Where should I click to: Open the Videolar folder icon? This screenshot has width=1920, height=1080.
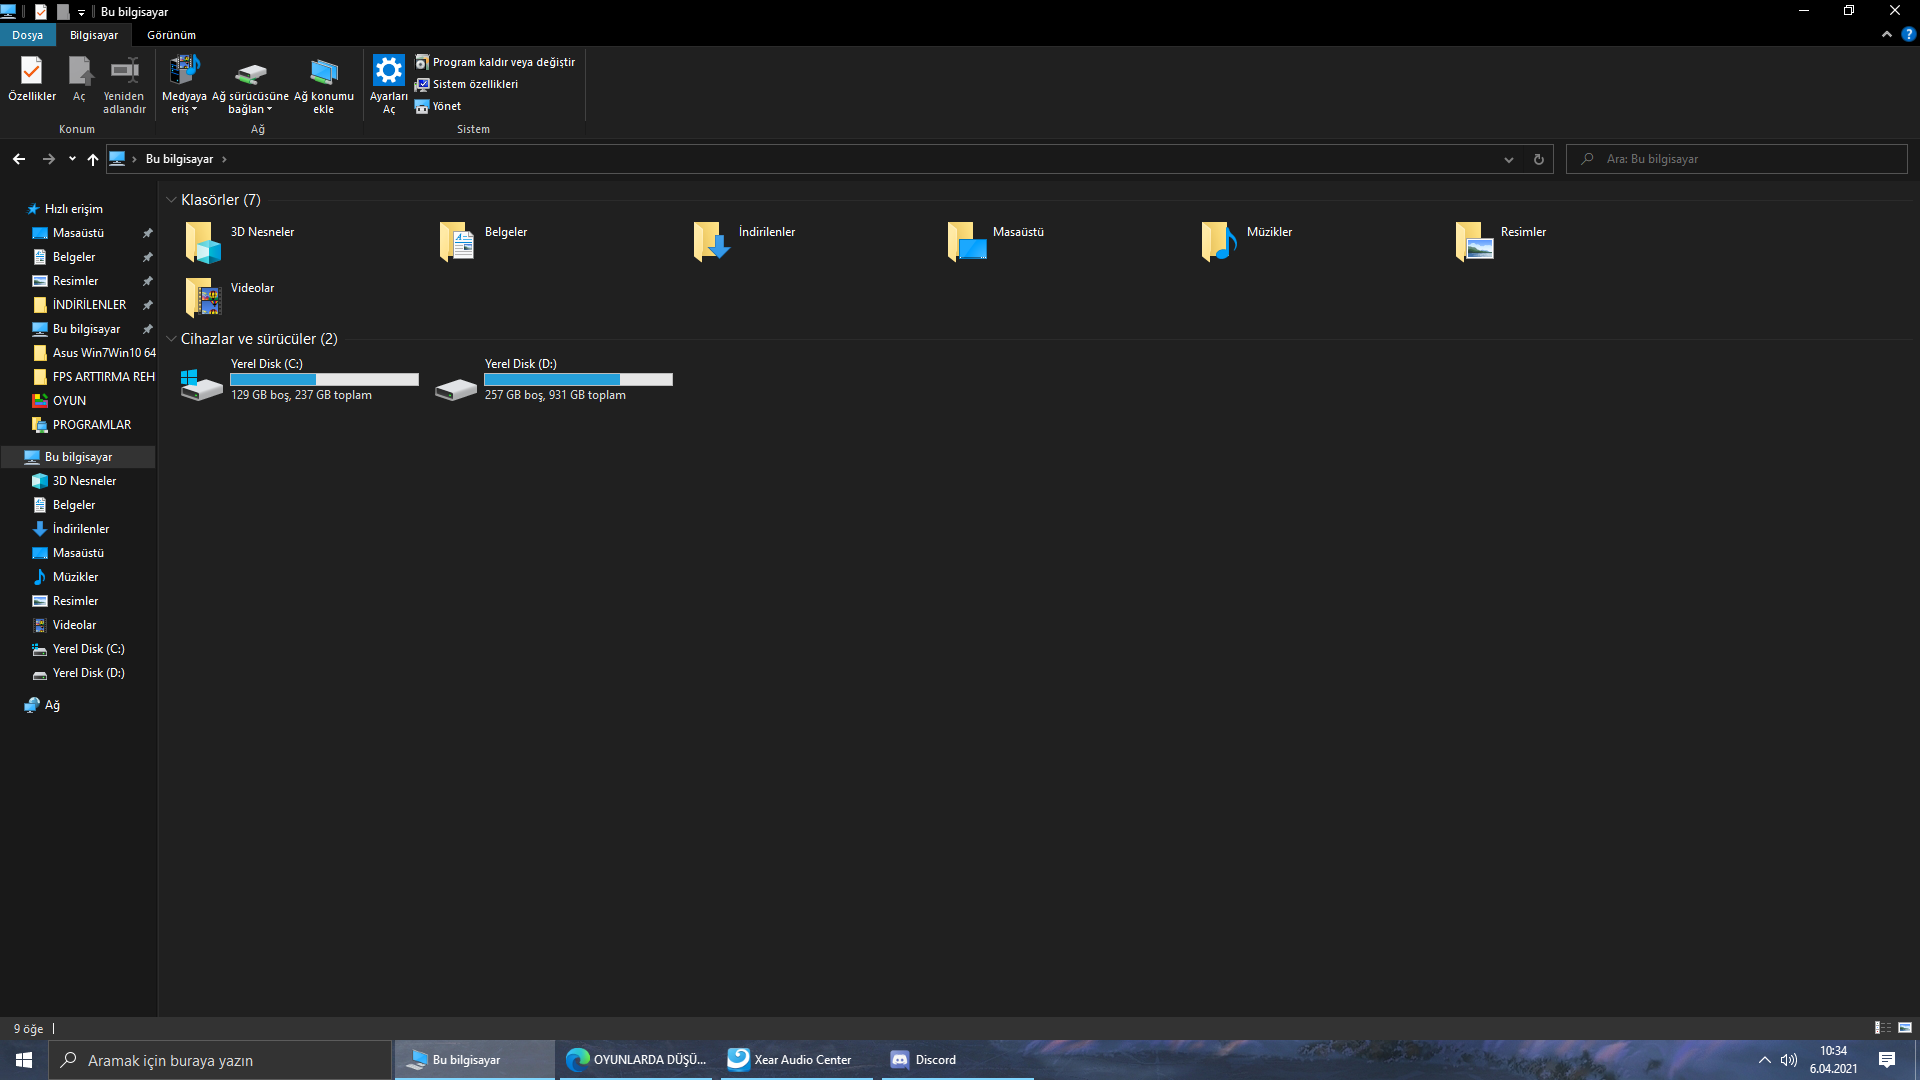(x=204, y=297)
